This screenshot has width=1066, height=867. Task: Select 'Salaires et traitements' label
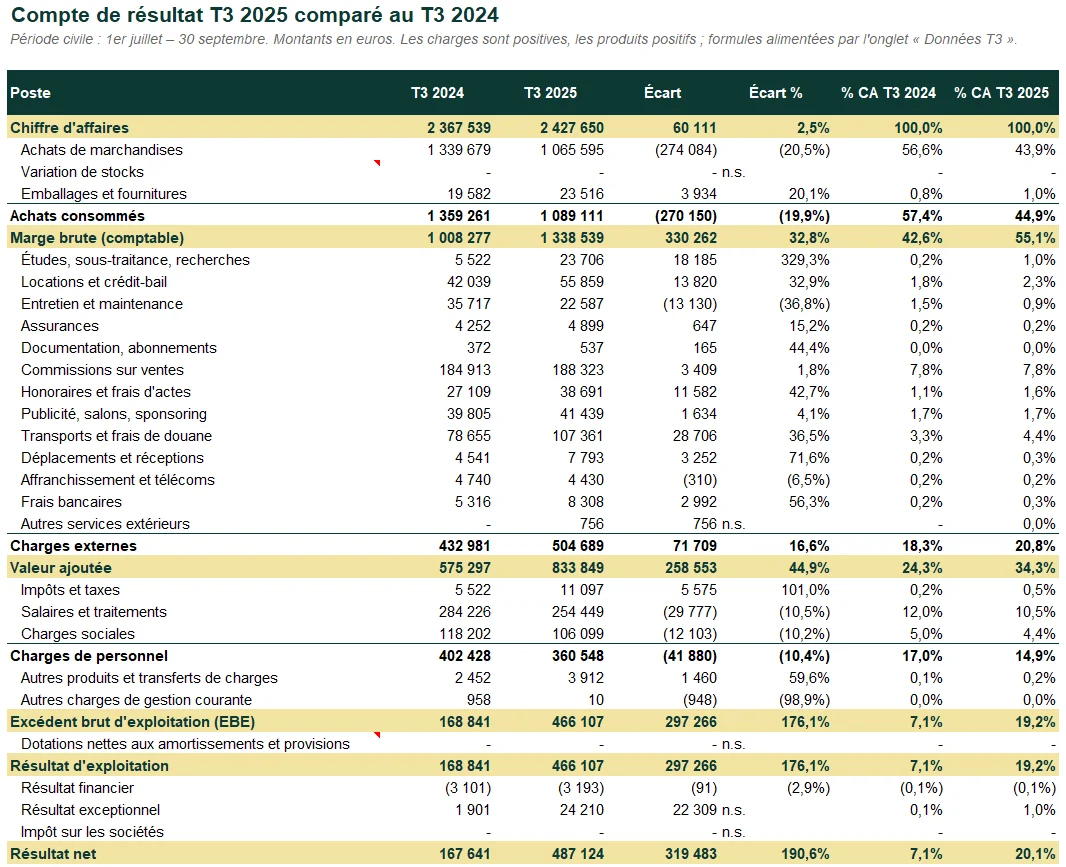coord(94,612)
